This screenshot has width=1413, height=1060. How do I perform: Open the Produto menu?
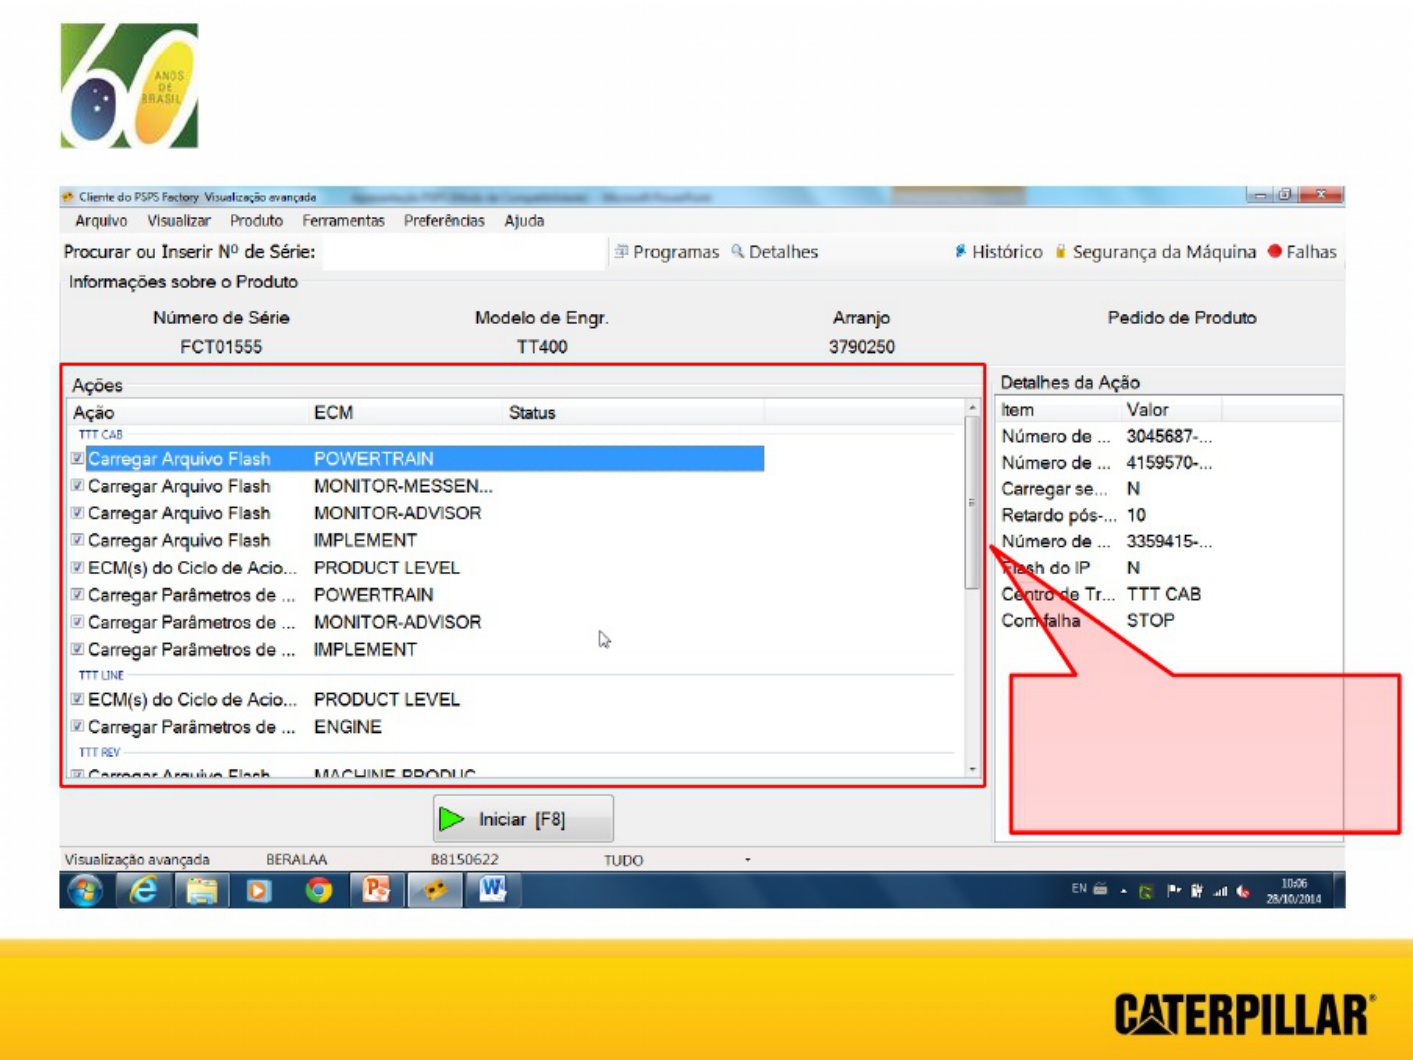[x=256, y=221]
